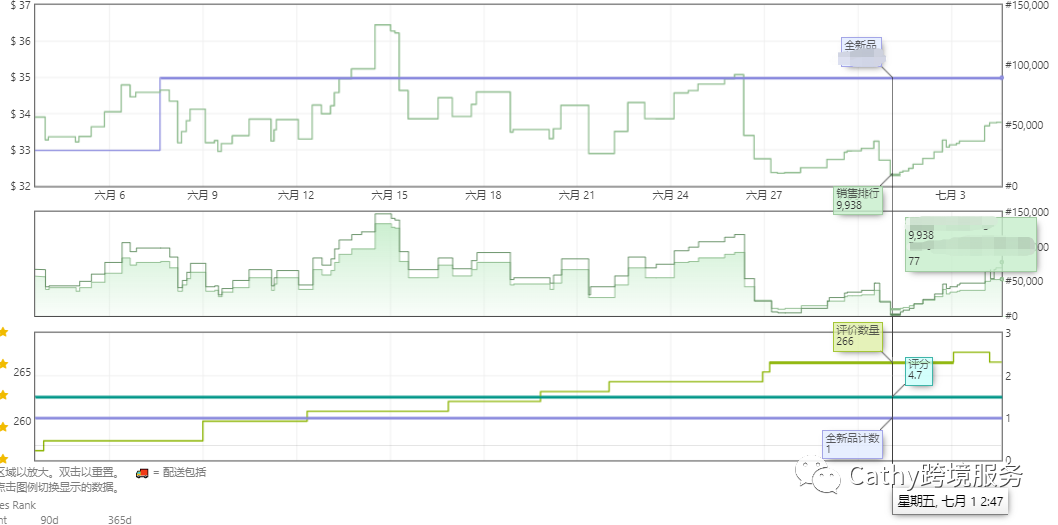Click the 六月 15 date label

(390, 196)
